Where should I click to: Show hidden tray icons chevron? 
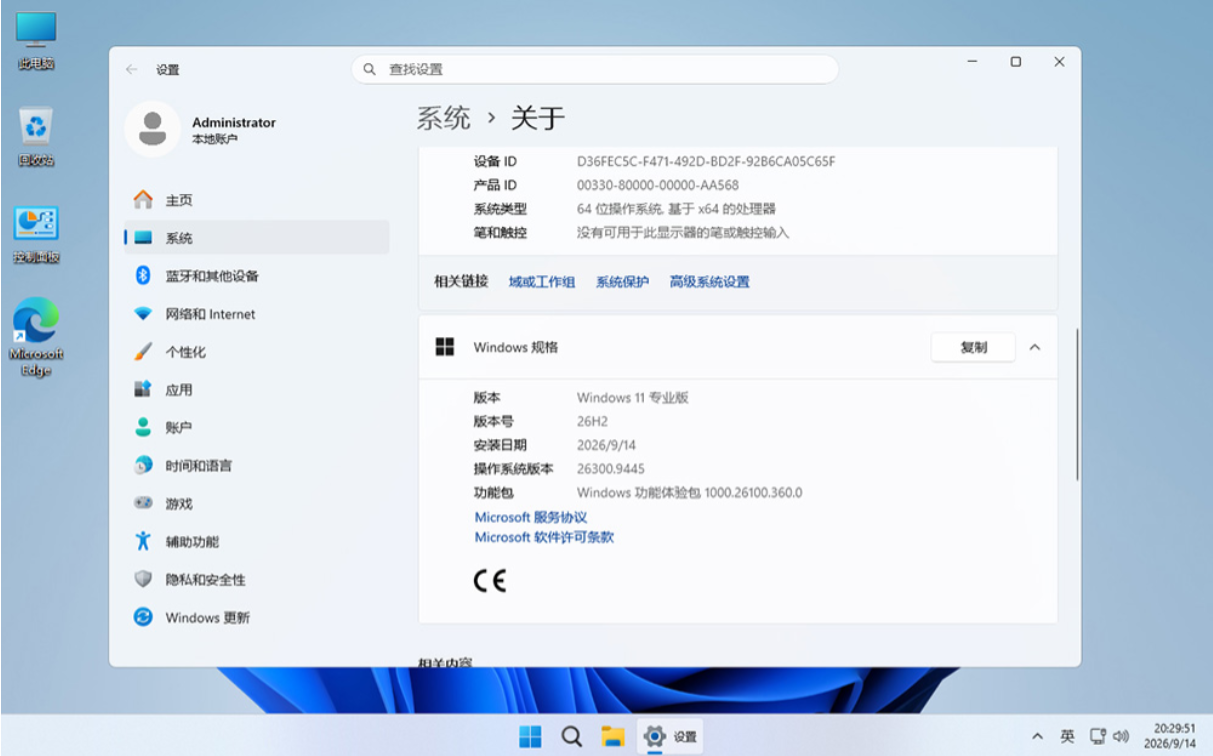(x=1038, y=736)
